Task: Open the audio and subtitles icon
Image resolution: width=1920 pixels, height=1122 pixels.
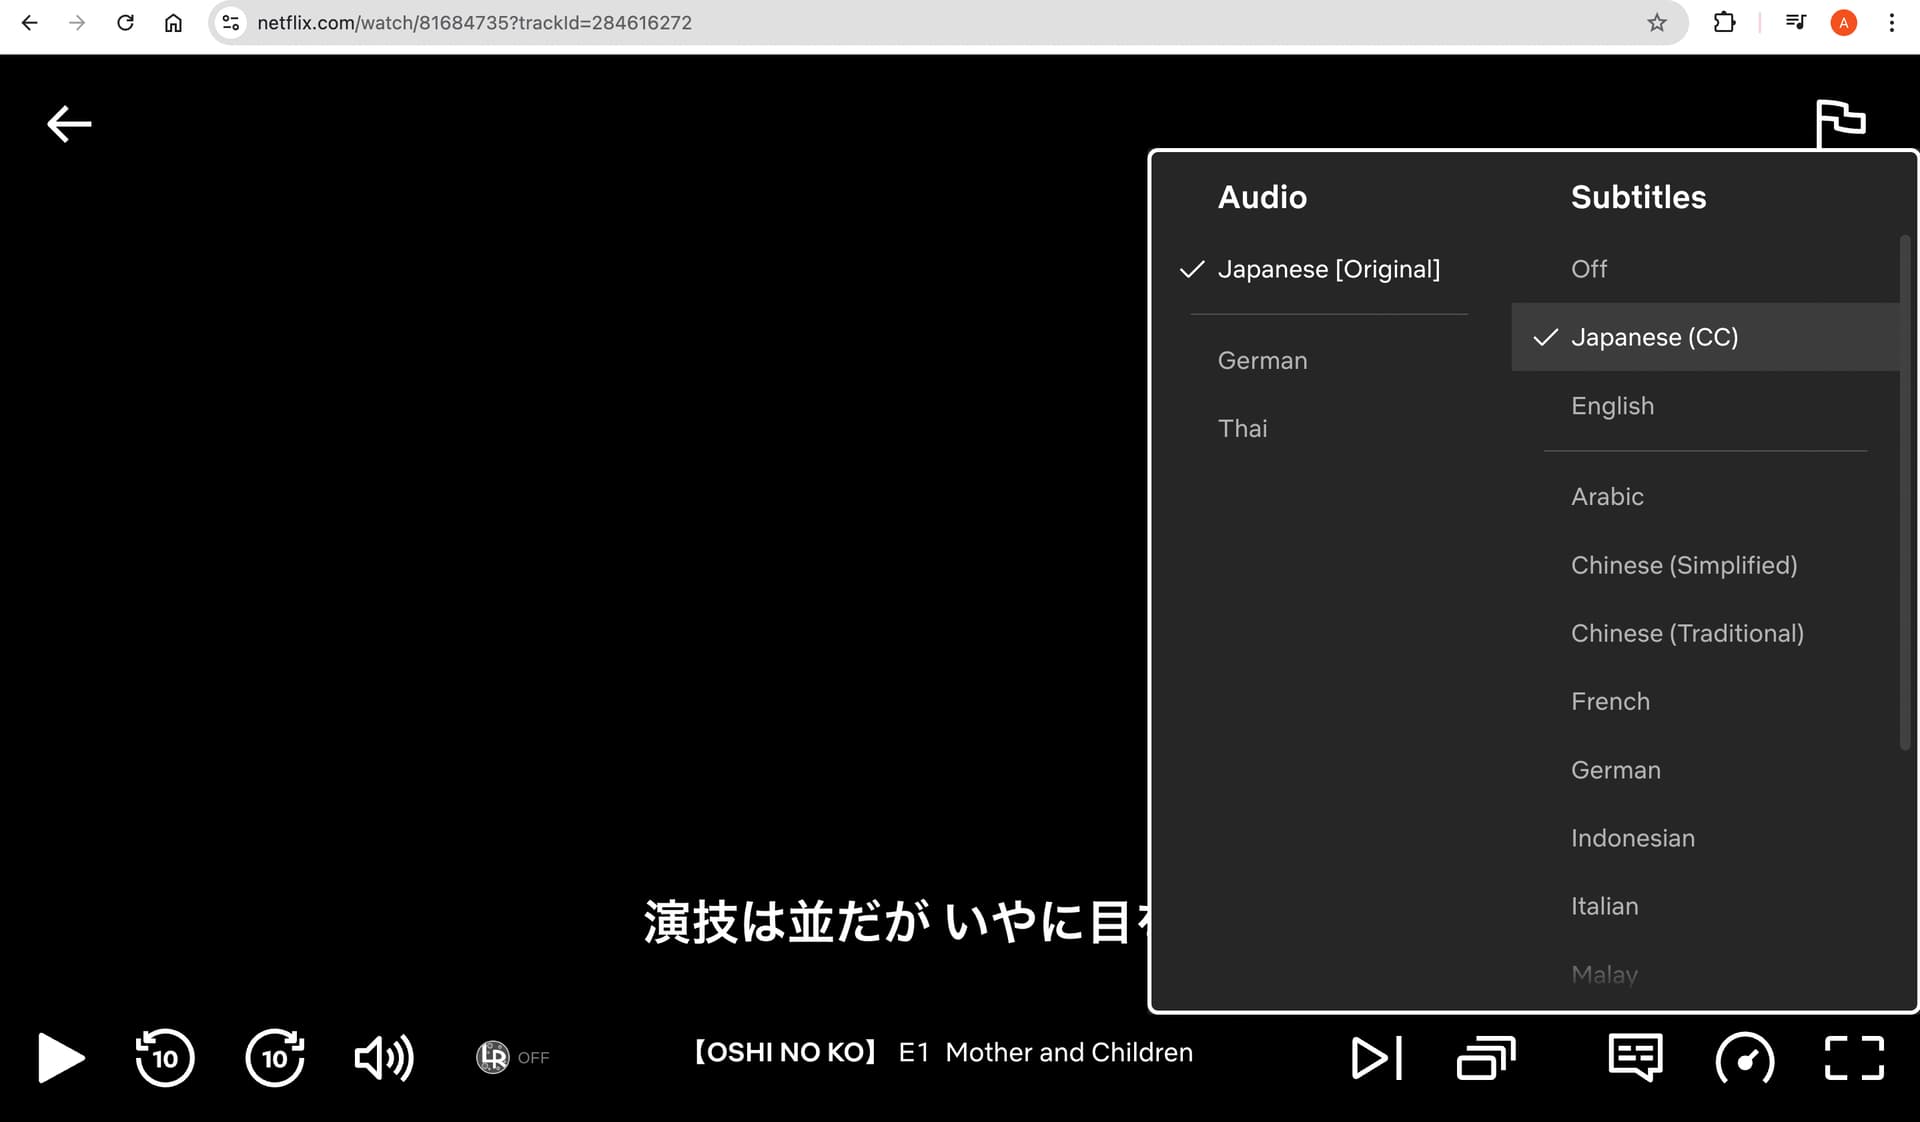Action: point(1635,1057)
